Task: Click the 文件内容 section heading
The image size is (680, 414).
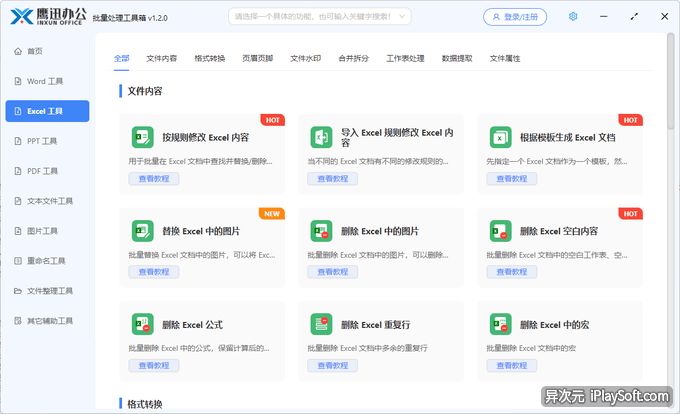Action: [x=144, y=91]
